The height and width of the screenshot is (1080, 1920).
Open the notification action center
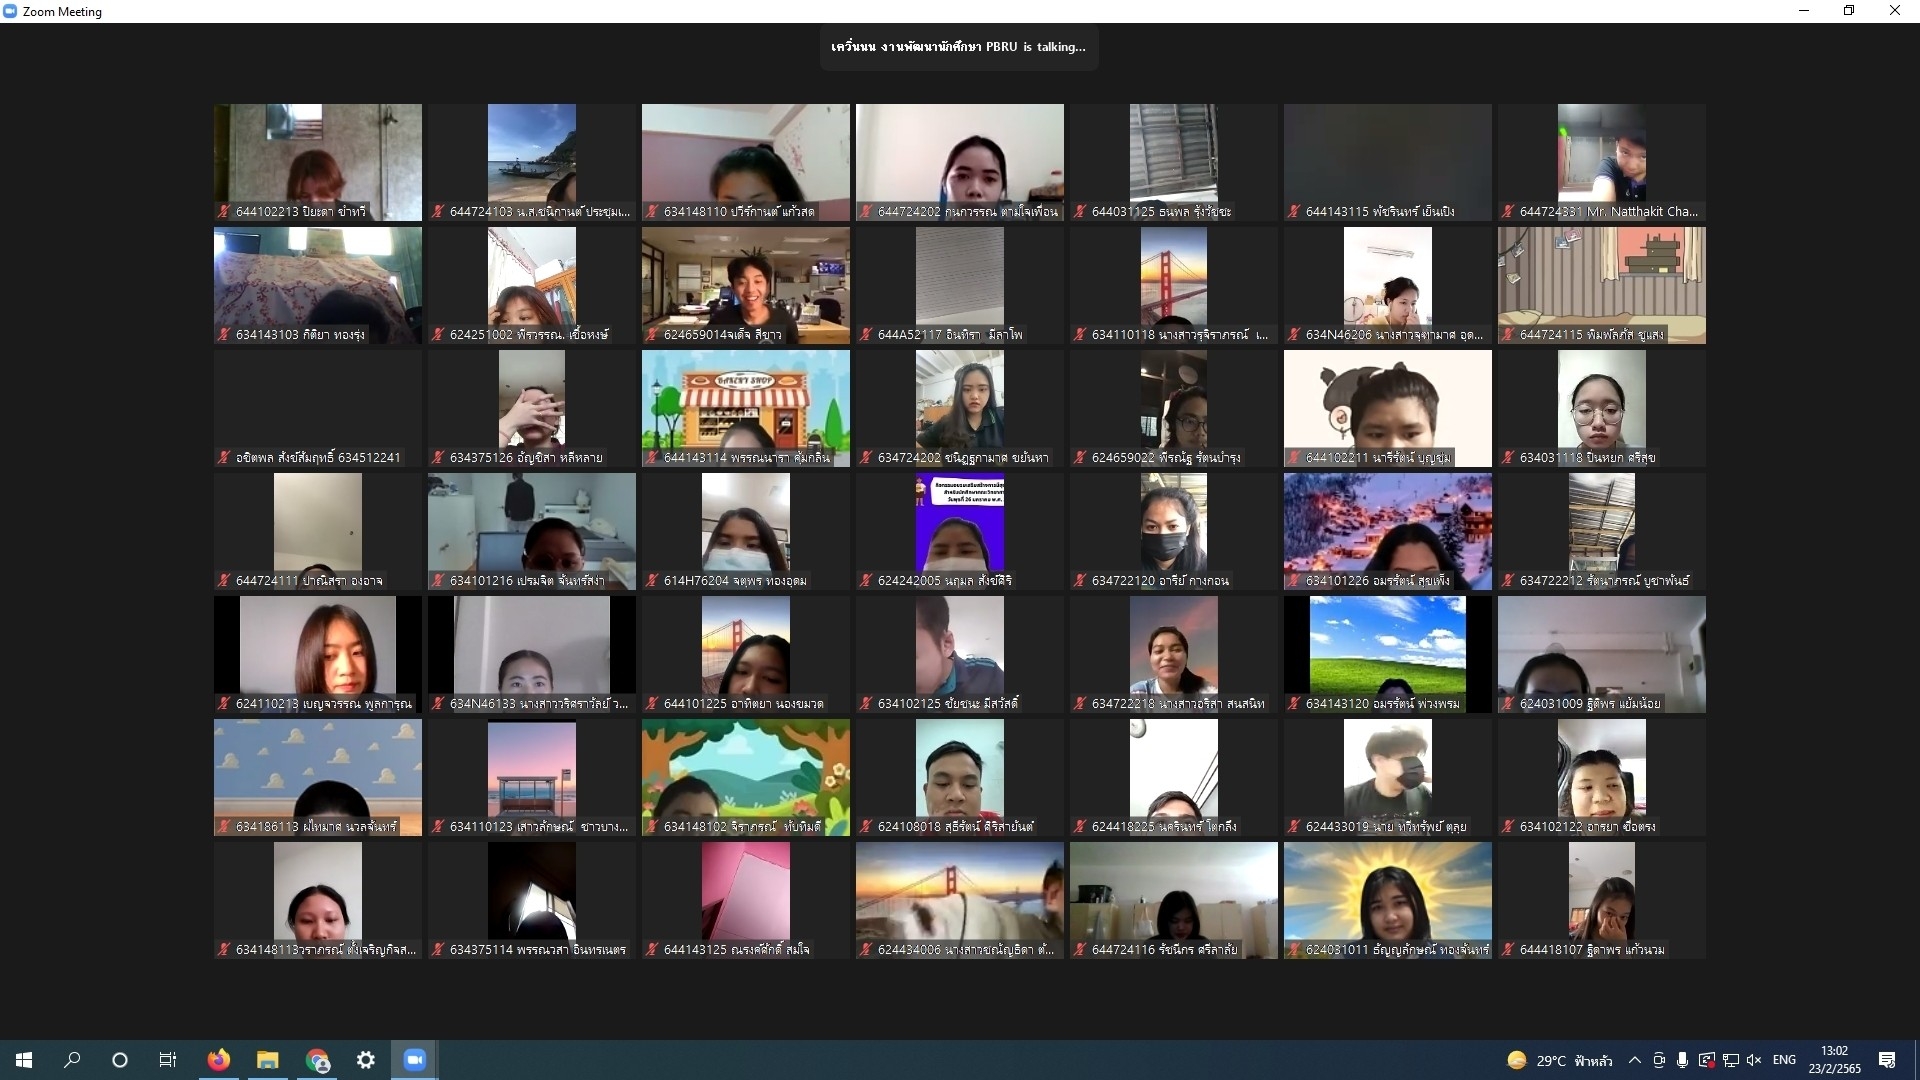[x=1887, y=1060]
